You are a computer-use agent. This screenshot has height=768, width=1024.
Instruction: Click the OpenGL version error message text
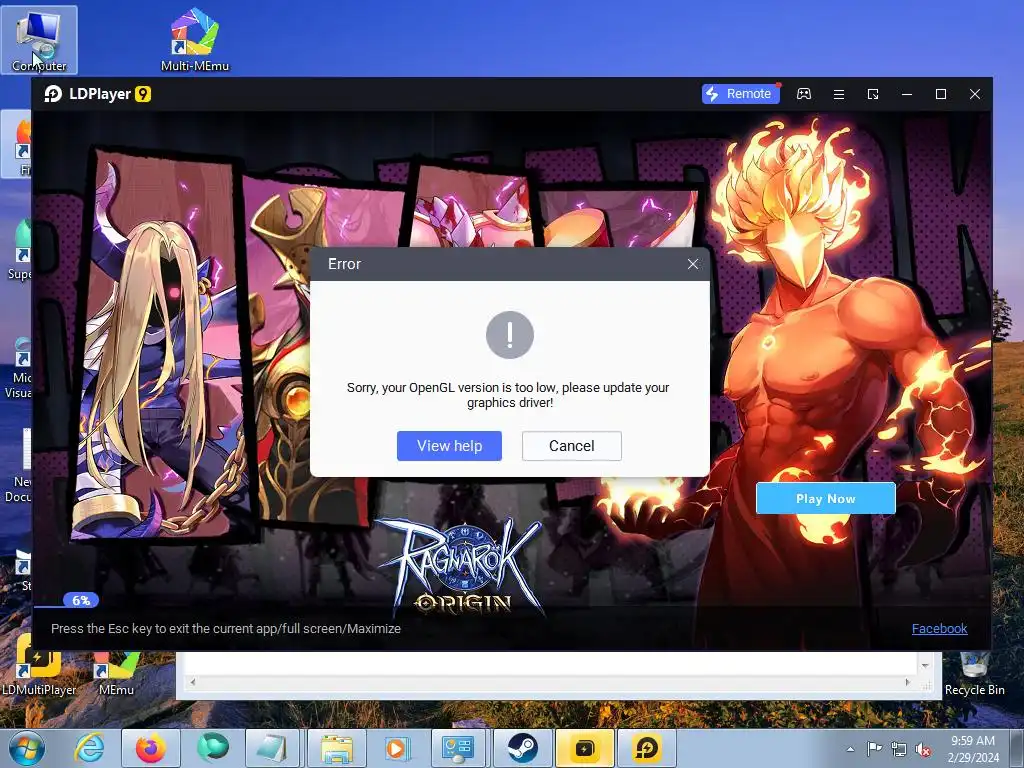508,395
